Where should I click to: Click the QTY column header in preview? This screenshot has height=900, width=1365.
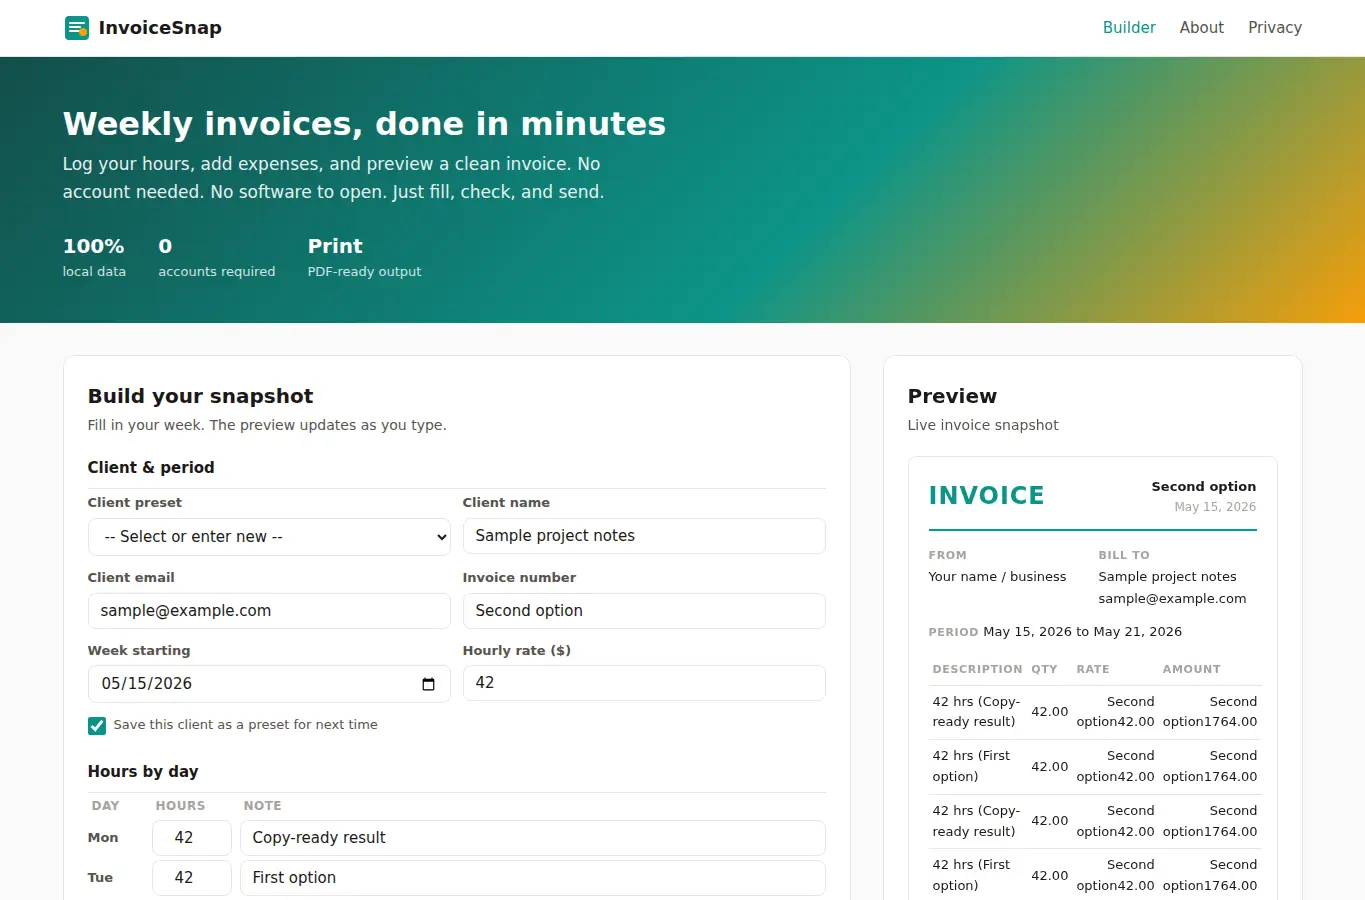1044,669
